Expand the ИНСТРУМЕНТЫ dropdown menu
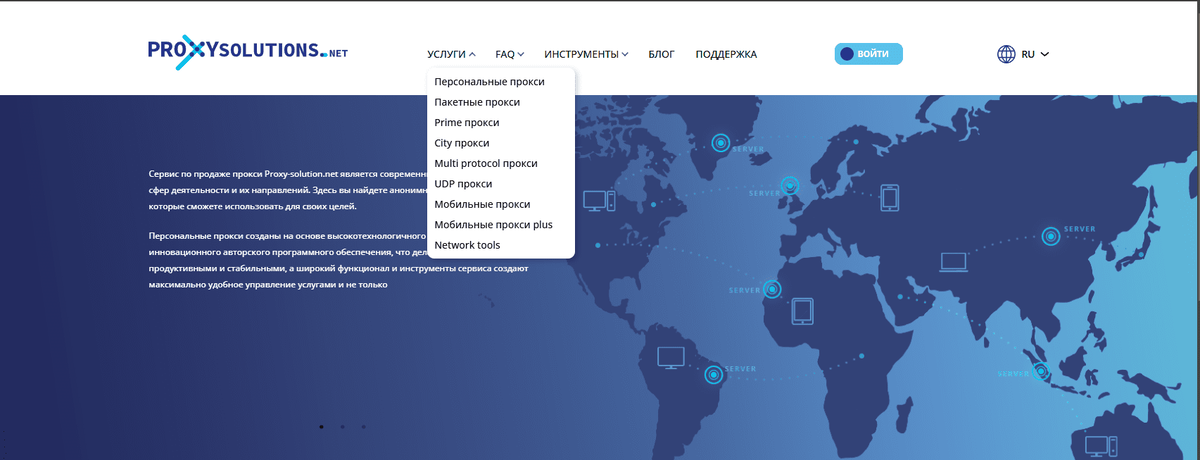The image size is (1200, 460). point(586,54)
